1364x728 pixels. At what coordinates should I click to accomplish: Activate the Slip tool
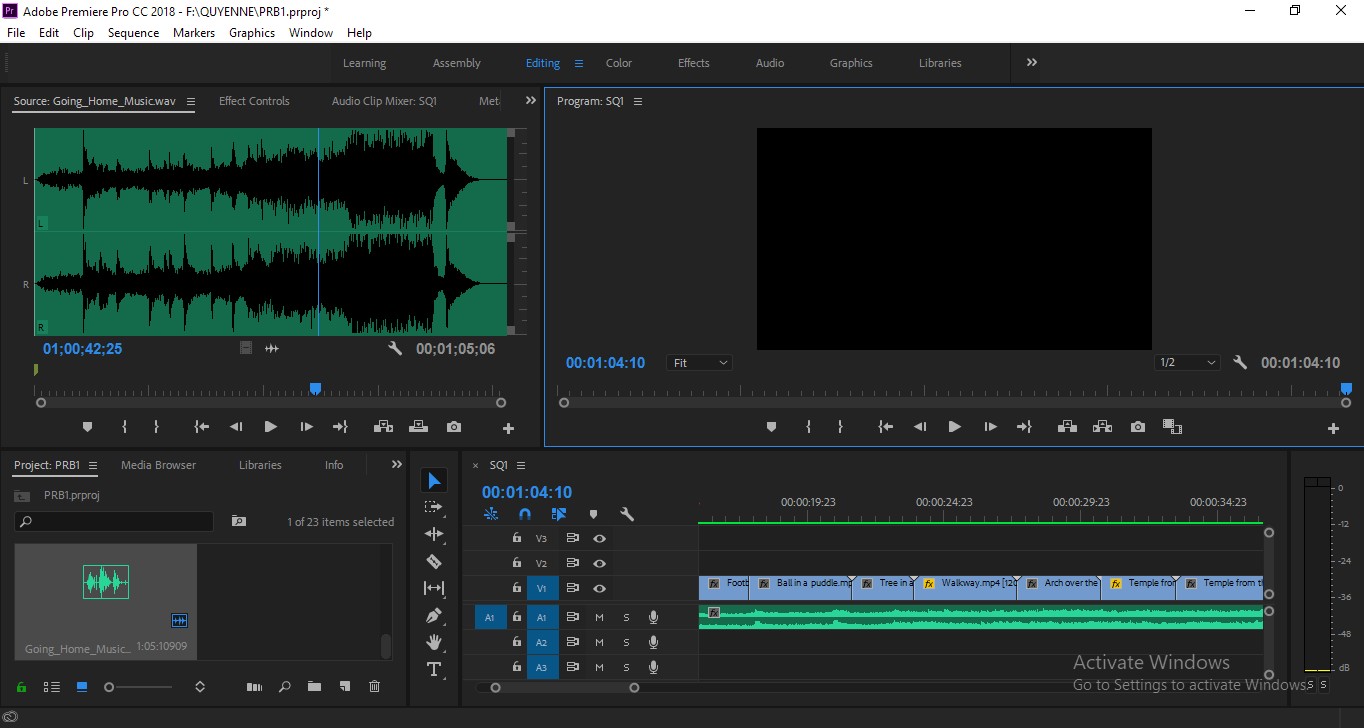coord(434,588)
